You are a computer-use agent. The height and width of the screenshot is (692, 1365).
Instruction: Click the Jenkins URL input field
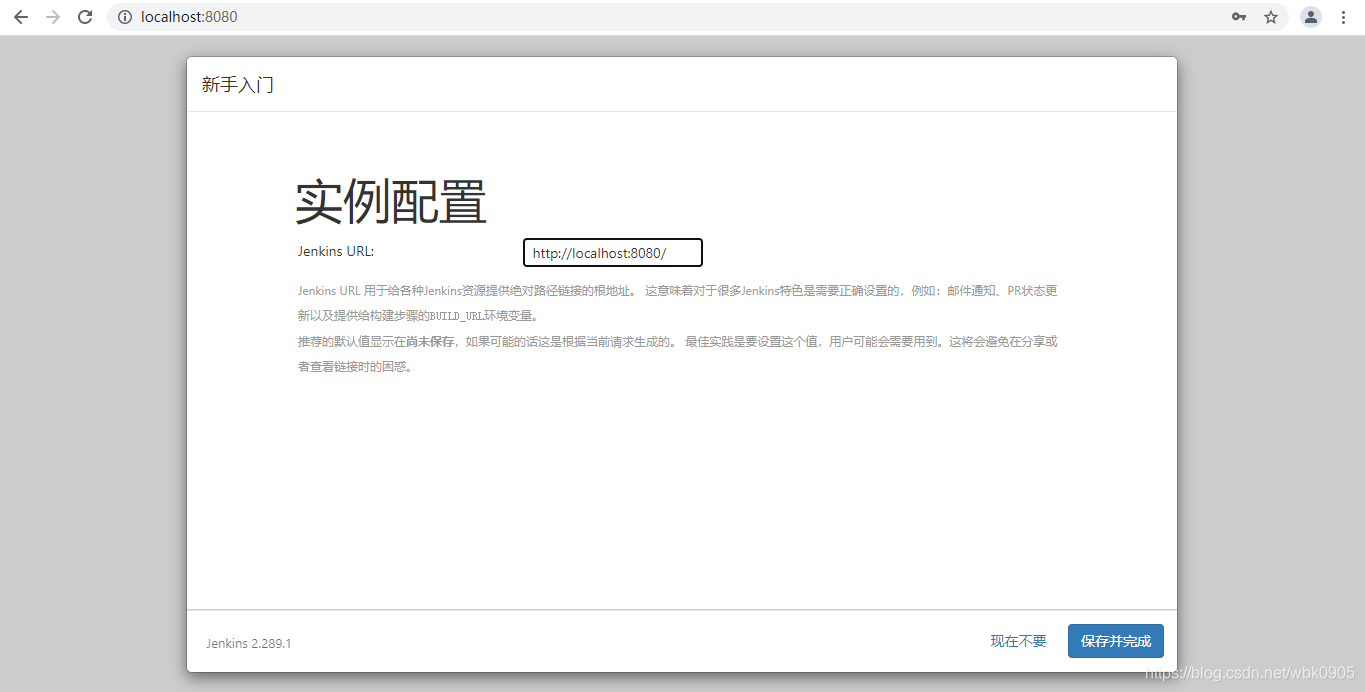pyautogui.click(x=613, y=253)
